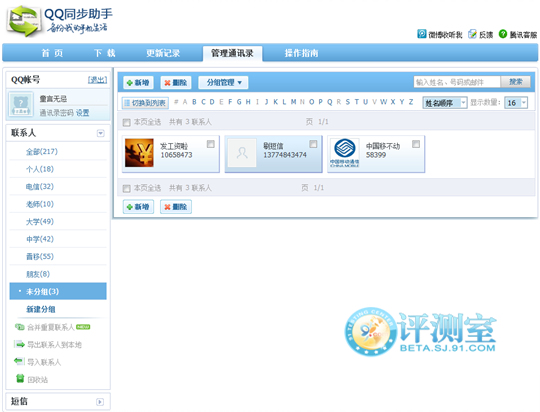Viewport: 540px width, 412px height.
Task: Tick the bottom 本页全选 checkbox
Action: 127,188
